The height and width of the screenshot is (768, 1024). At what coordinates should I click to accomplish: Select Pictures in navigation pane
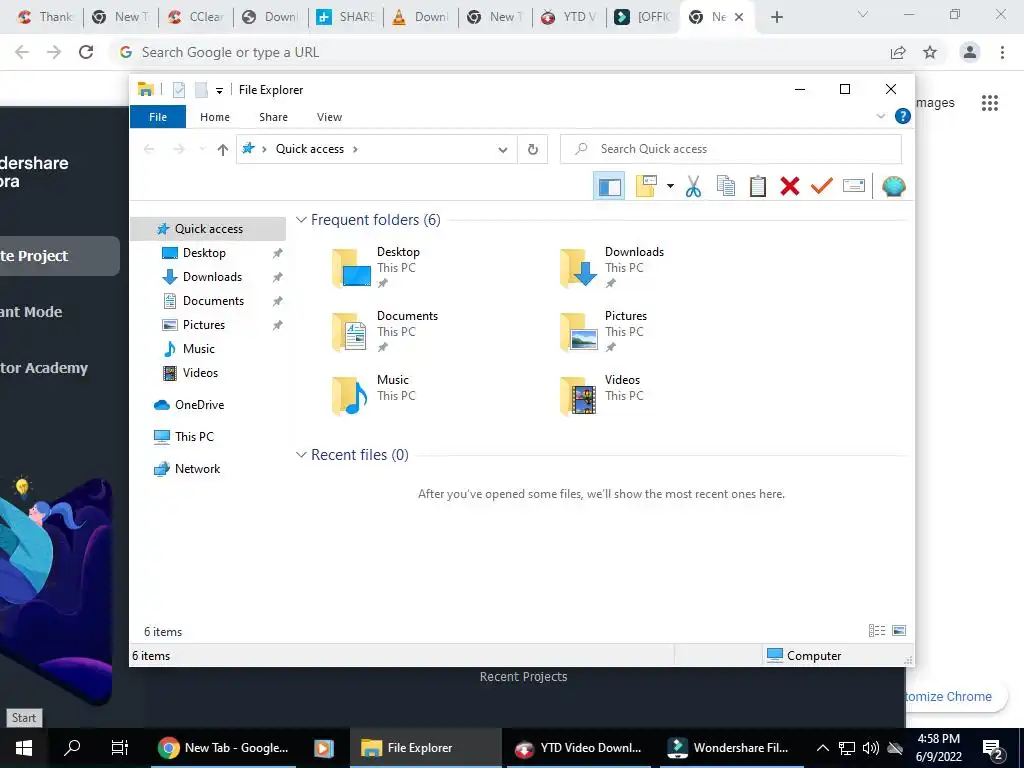[203, 325]
